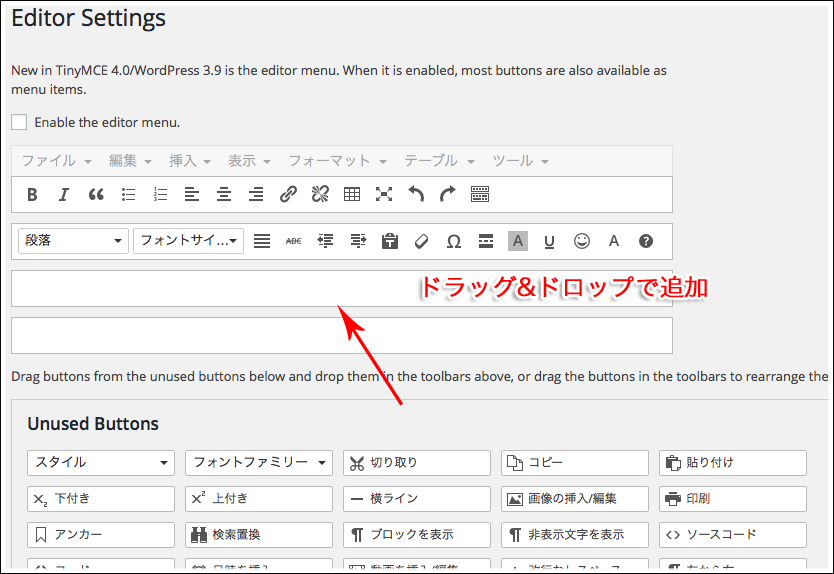Click the Bold formatting button
Viewport: 834px width, 574px height.
pos(32,195)
